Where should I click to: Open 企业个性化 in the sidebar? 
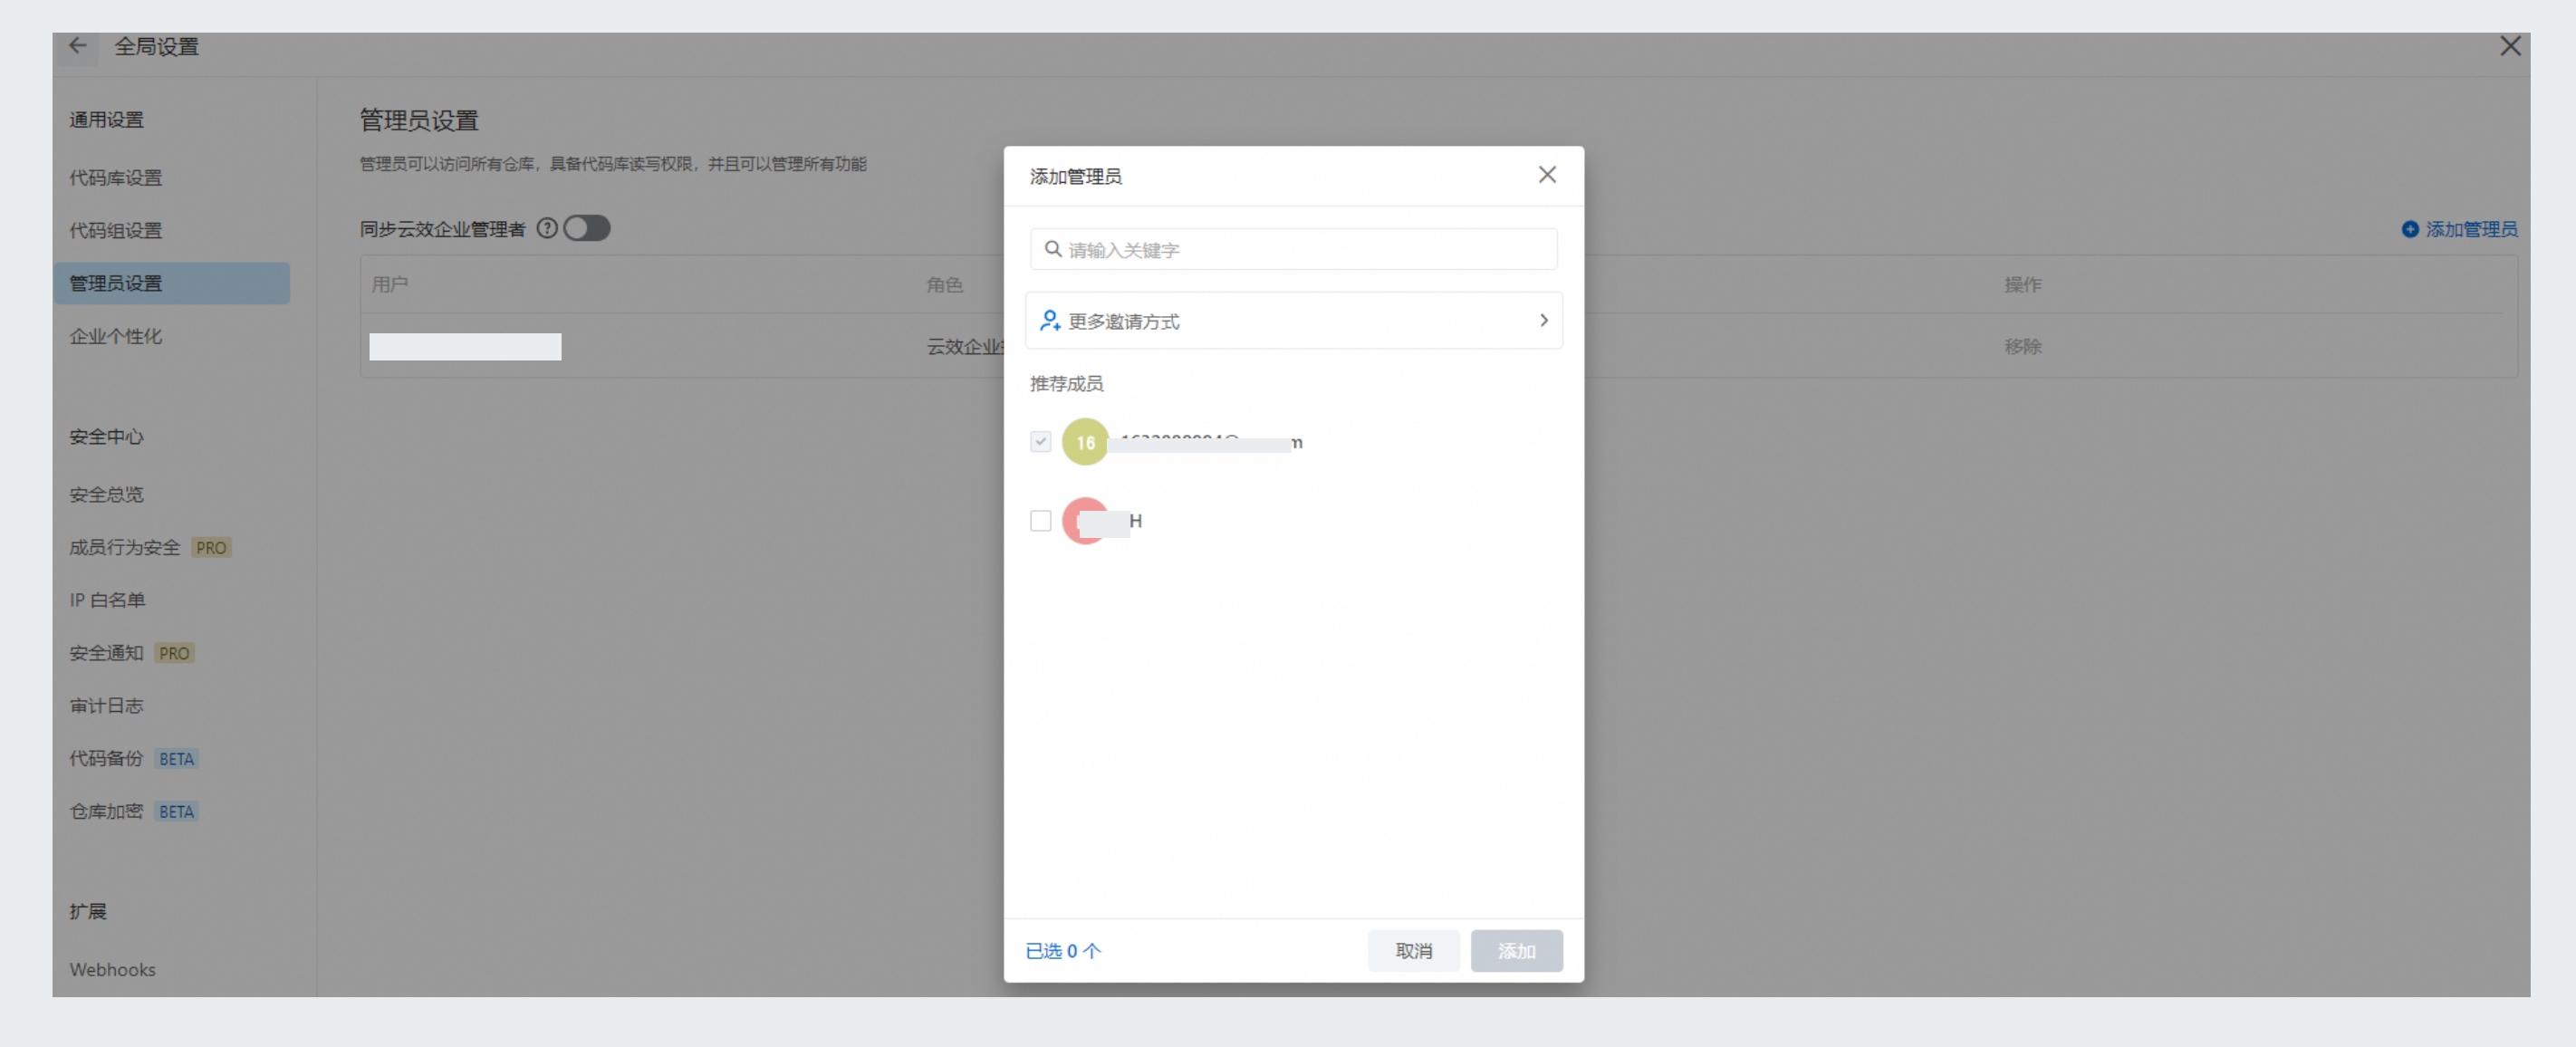point(116,337)
